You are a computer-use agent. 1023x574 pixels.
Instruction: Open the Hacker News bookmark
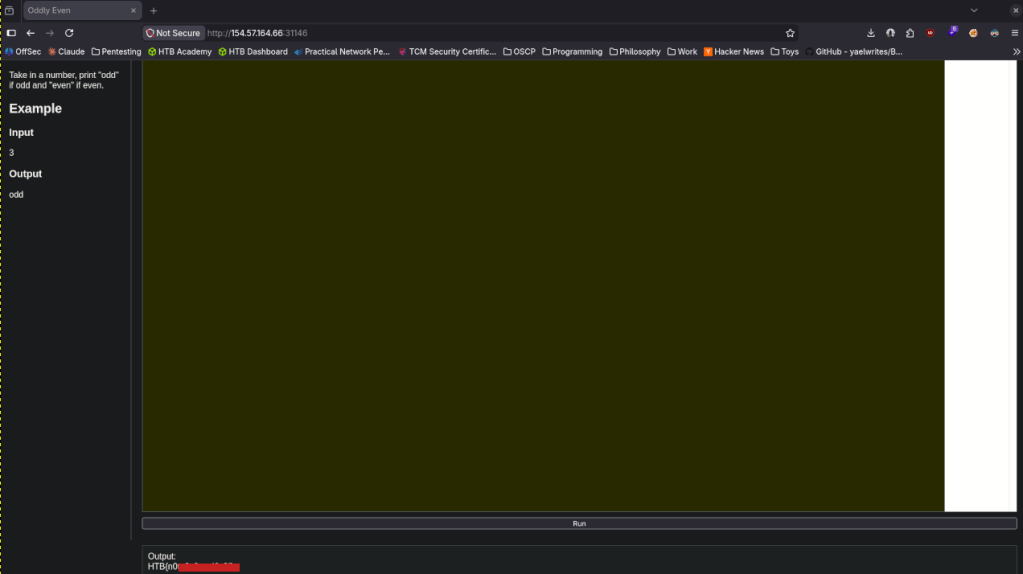tap(734, 52)
